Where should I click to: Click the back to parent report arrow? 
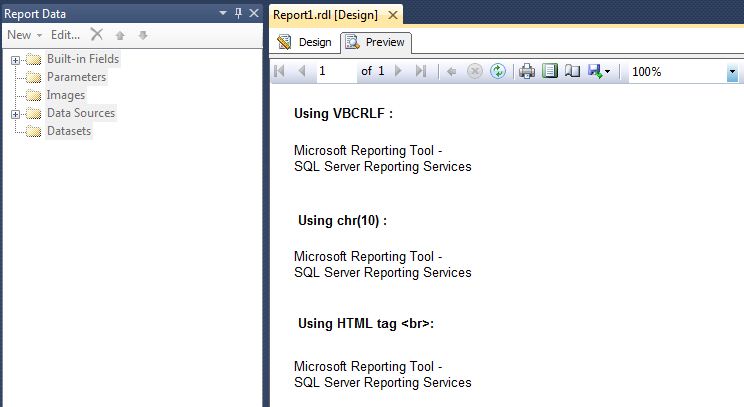[451, 72]
